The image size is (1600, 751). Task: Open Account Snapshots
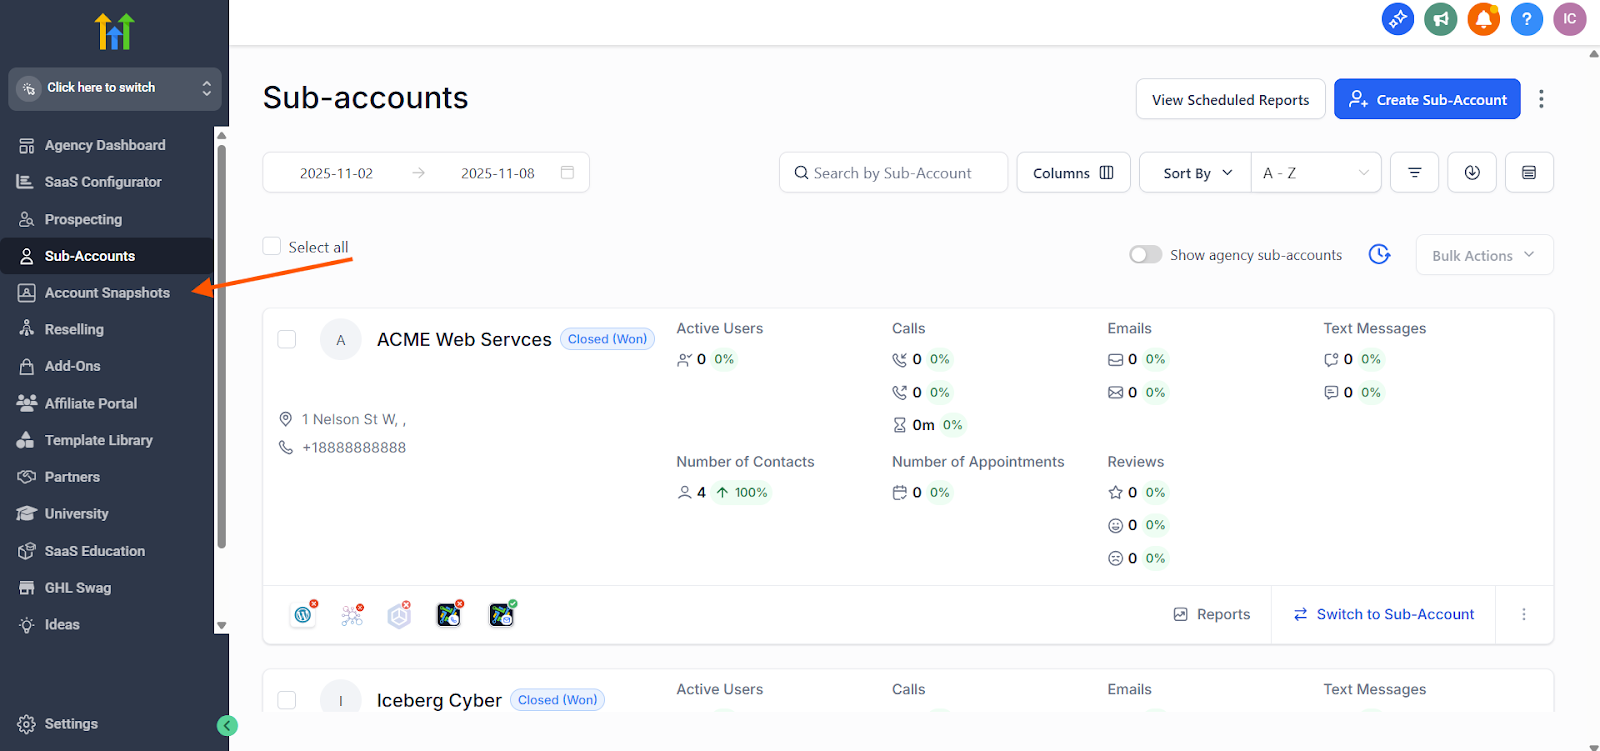pyautogui.click(x=107, y=293)
